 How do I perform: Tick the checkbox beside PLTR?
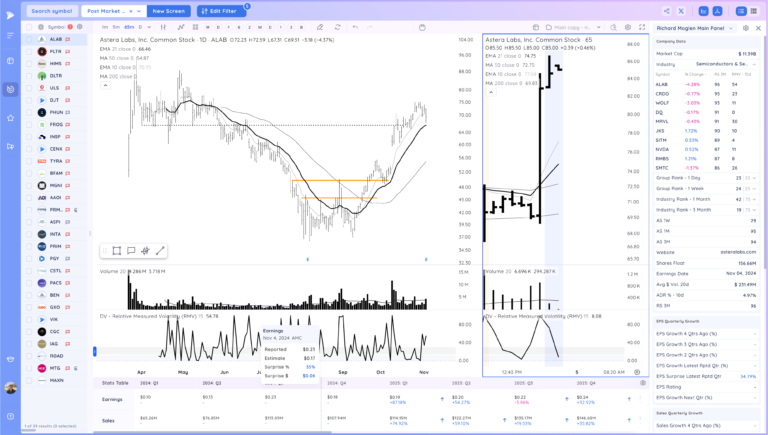tap(29, 50)
